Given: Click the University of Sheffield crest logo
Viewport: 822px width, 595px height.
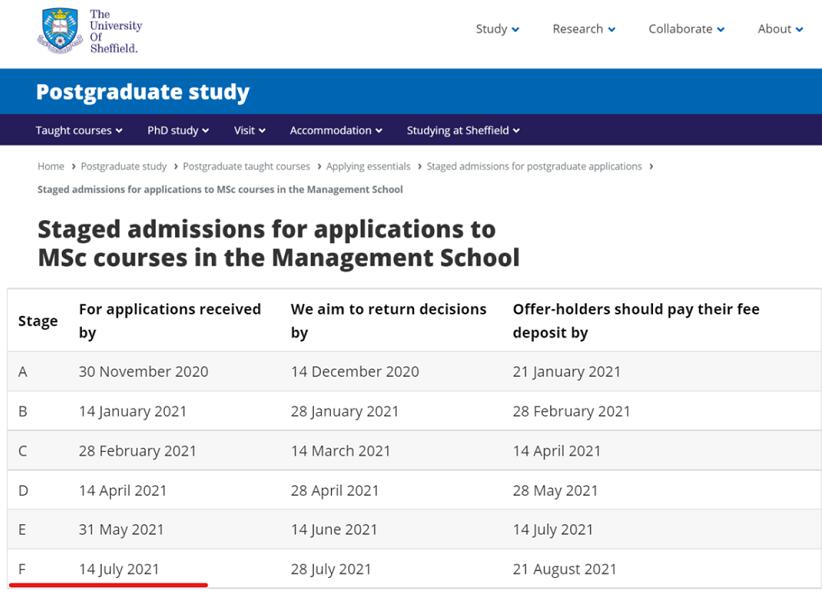Looking at the screenshot, I should click(58, 30).
